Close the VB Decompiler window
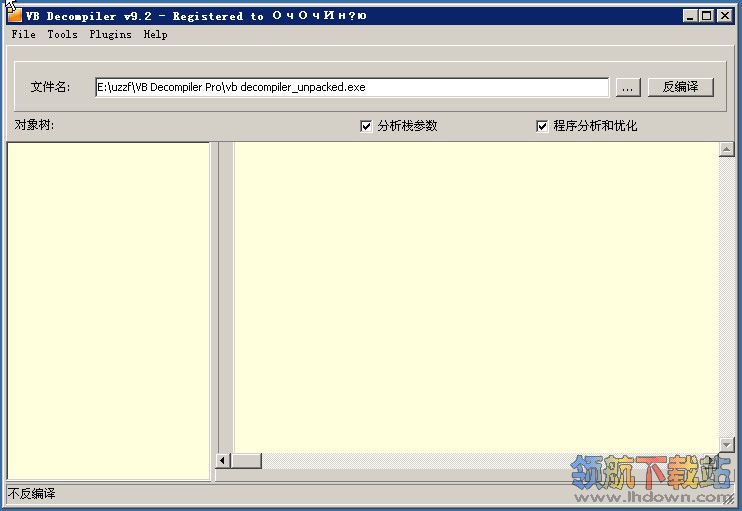 [724, 16]
